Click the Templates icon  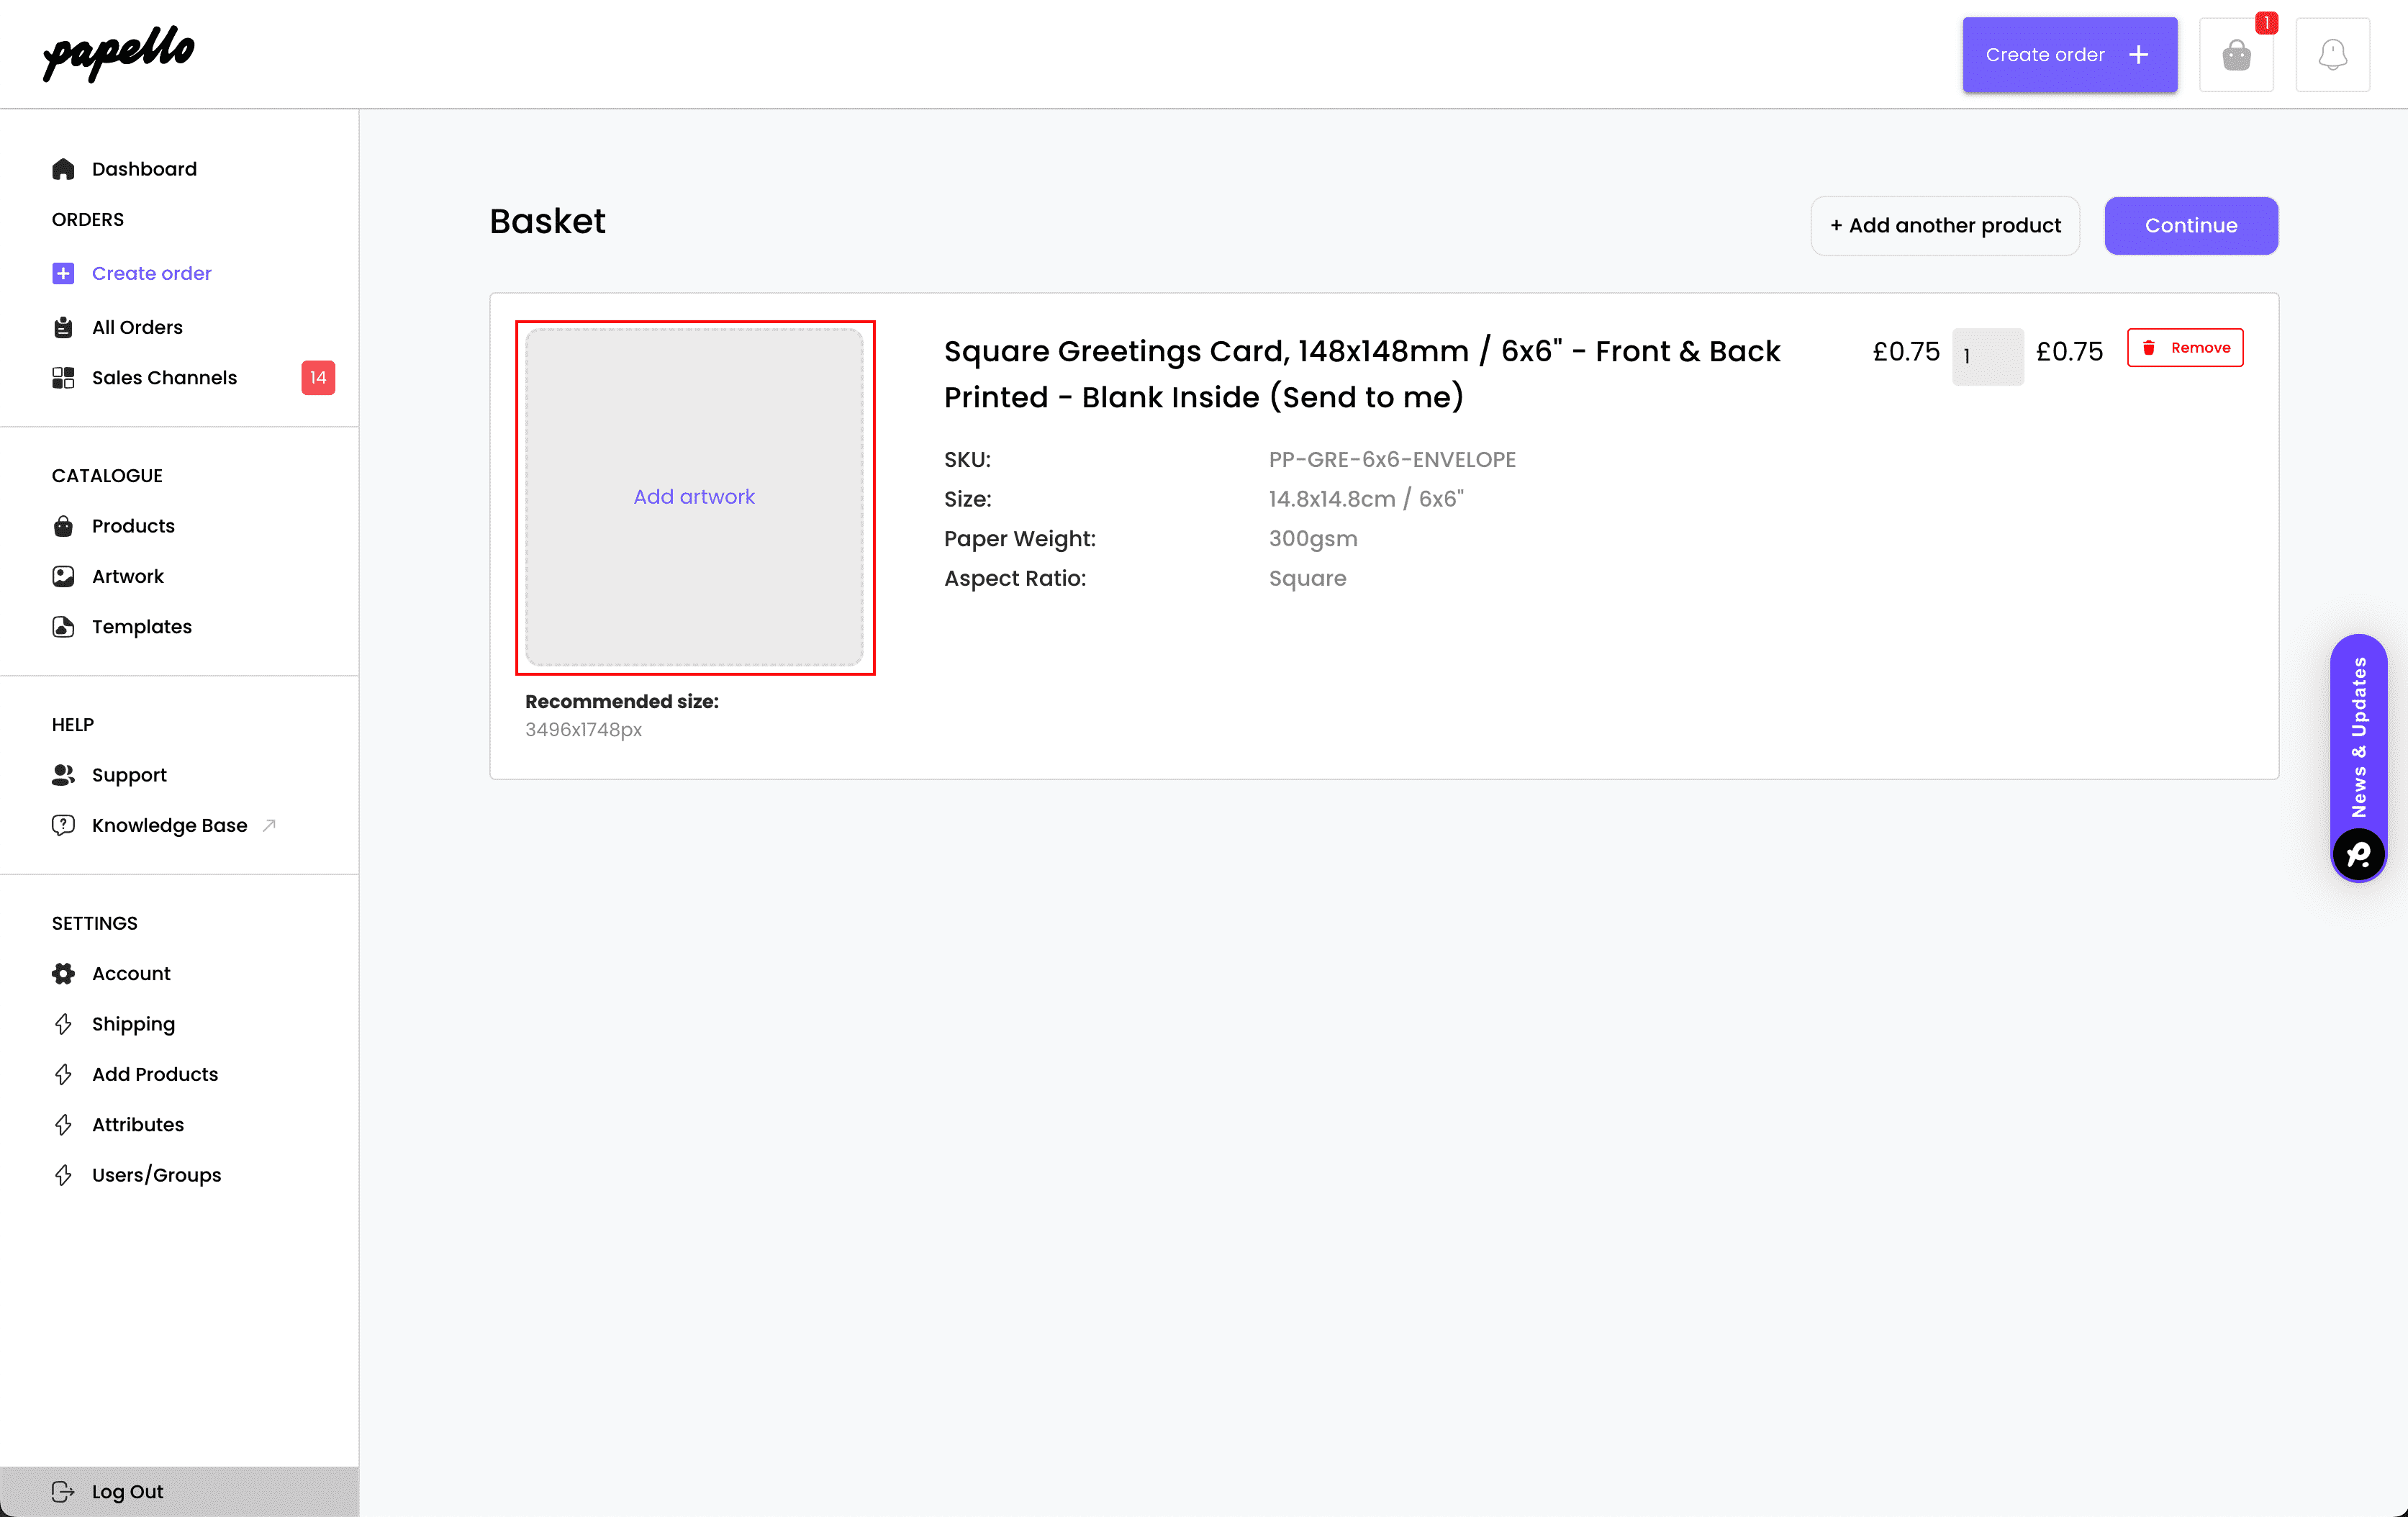pyautogui.click(x=63, y=626)
